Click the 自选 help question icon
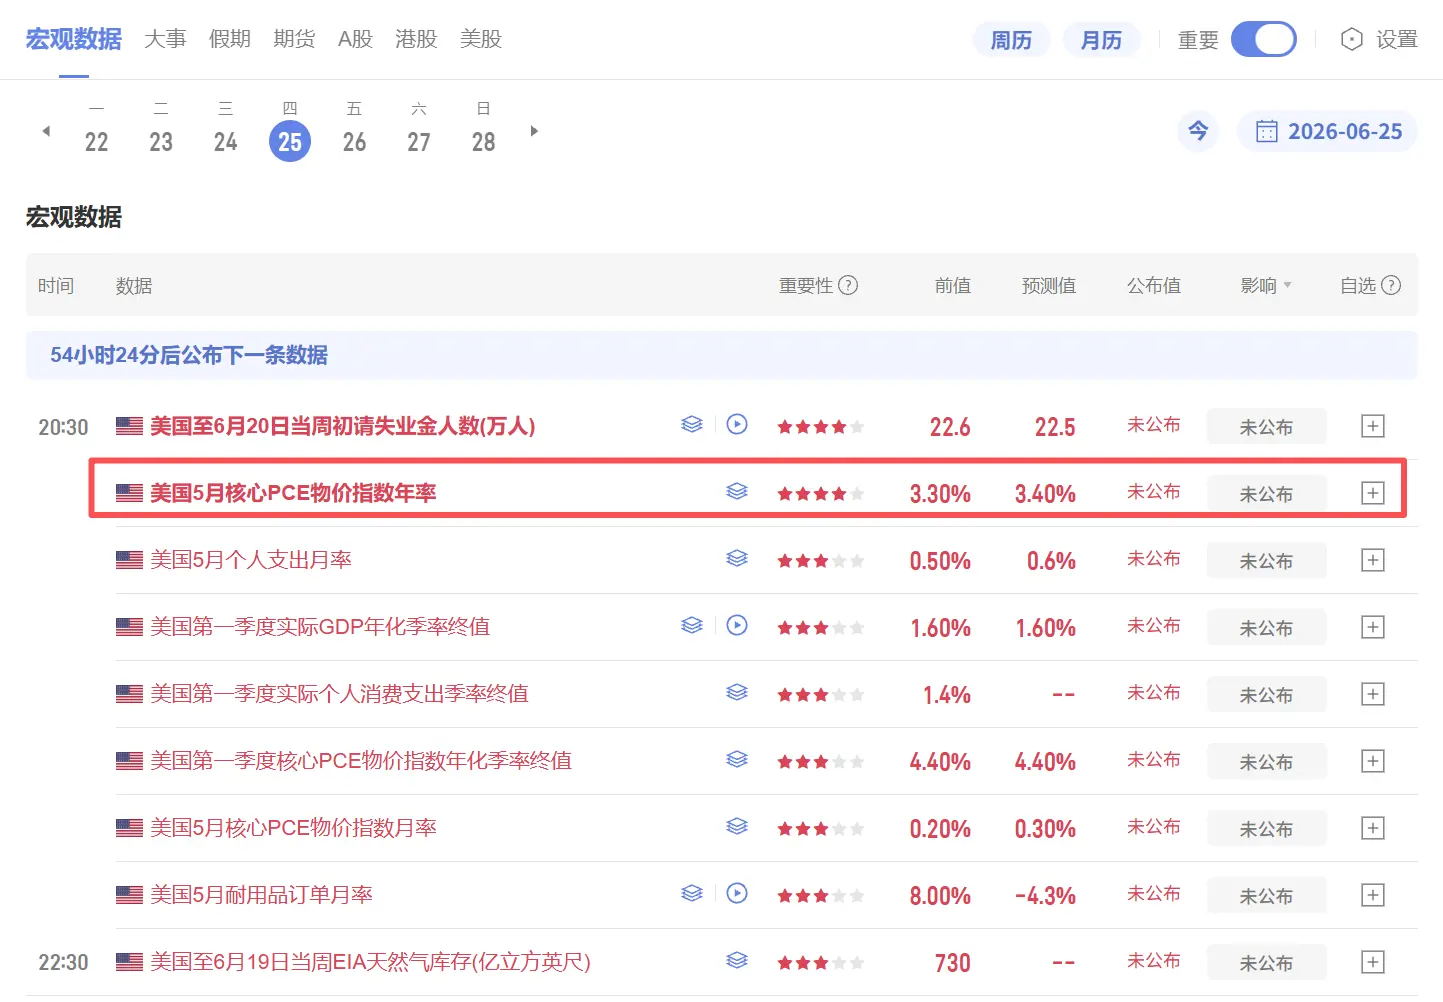Viewport: 1443px width, 1002px height. pyautogui.click(x=1391, y=285)
